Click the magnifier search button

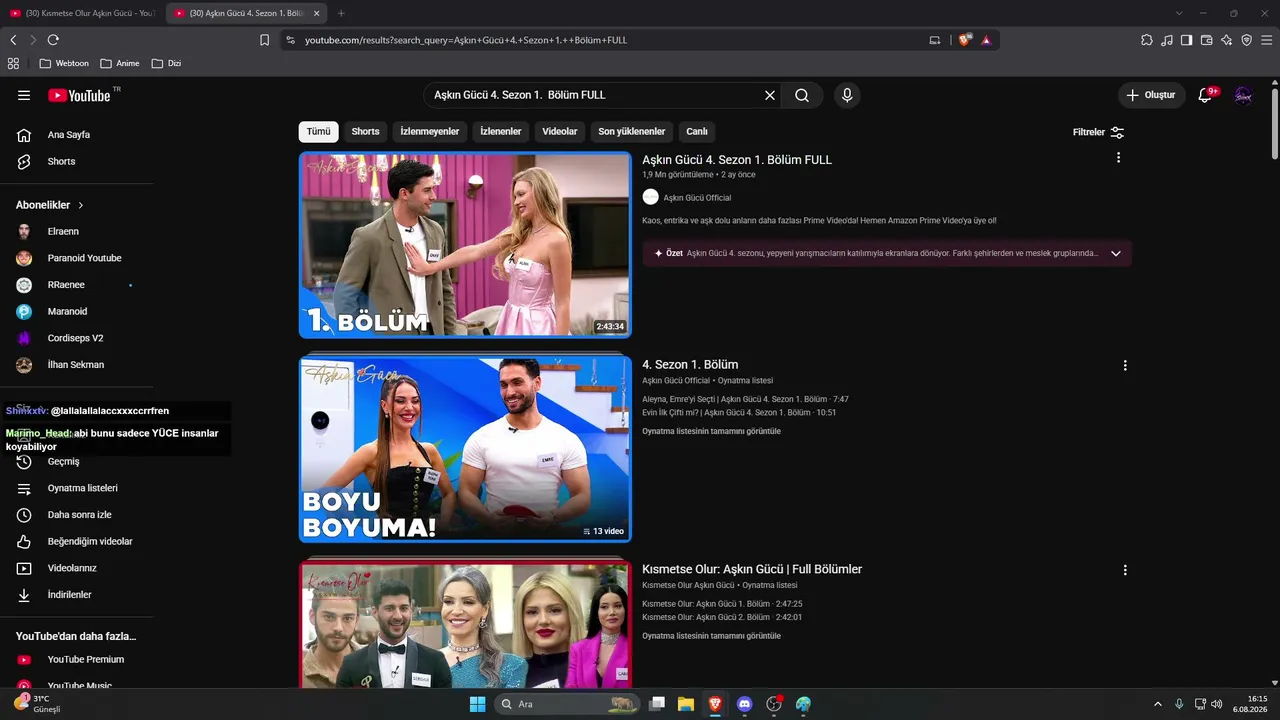802,95
